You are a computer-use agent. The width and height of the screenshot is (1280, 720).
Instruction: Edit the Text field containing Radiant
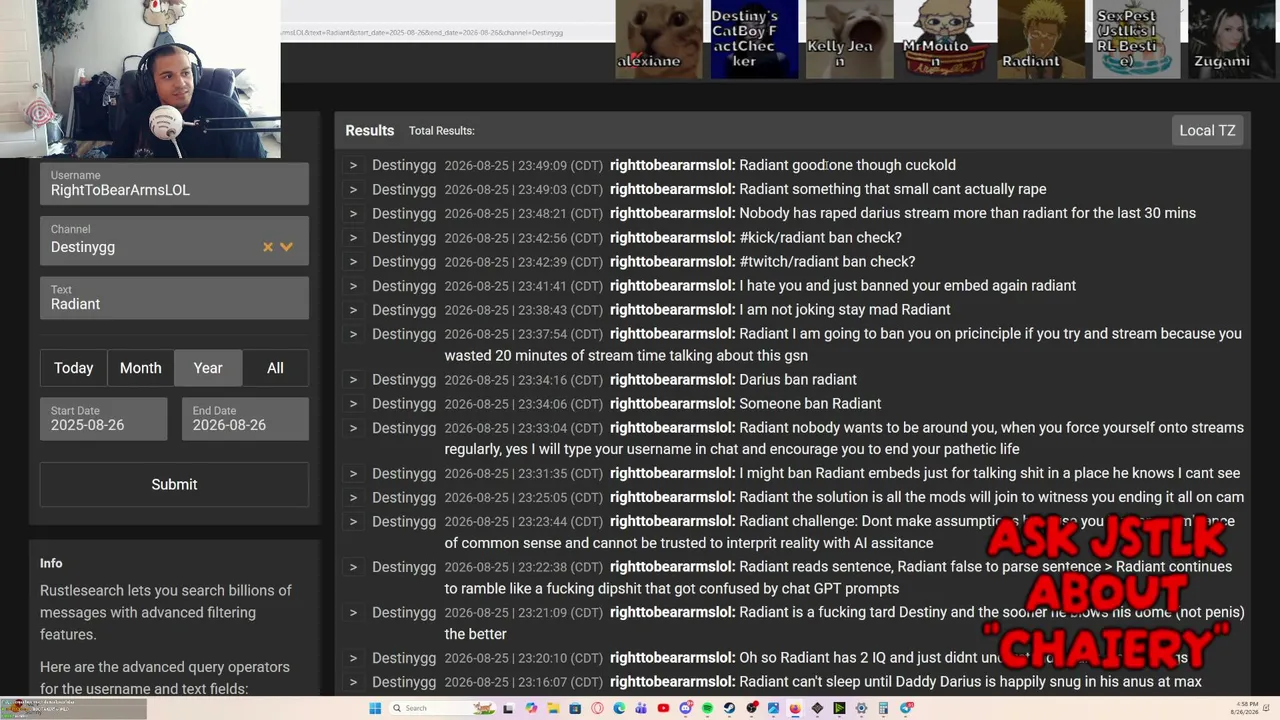174,297
